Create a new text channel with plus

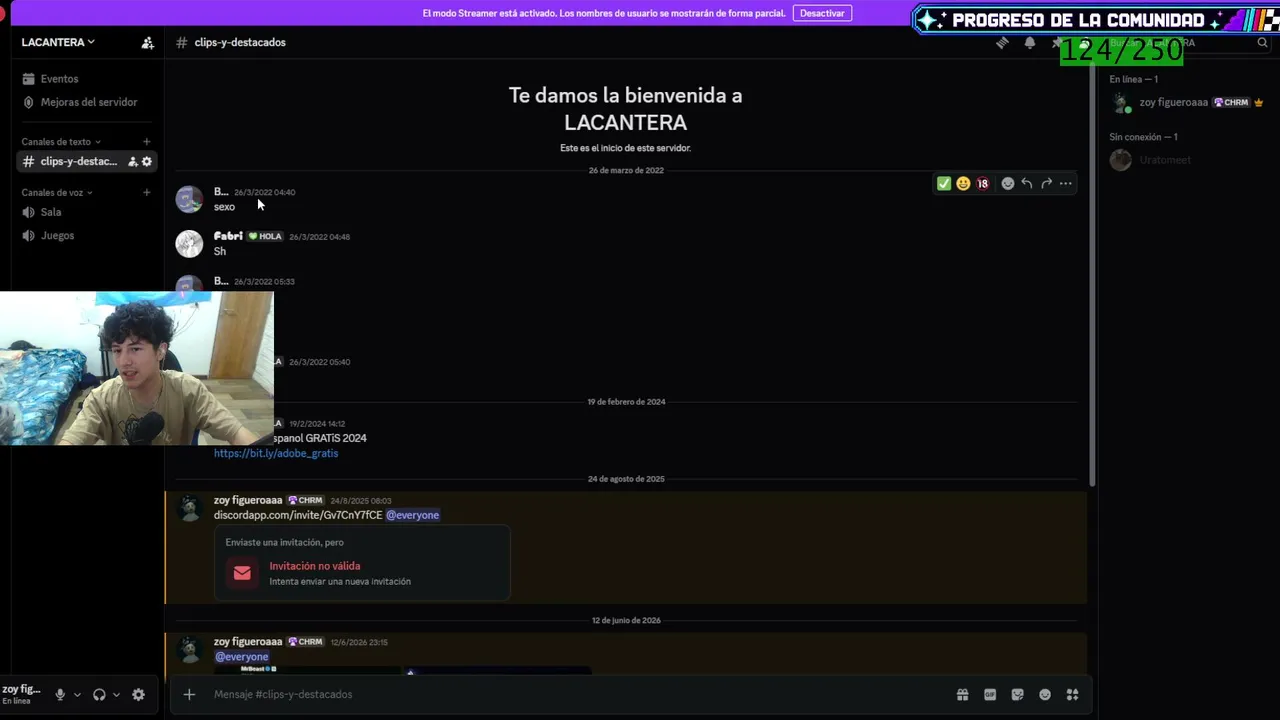click(x=147, y=142)
